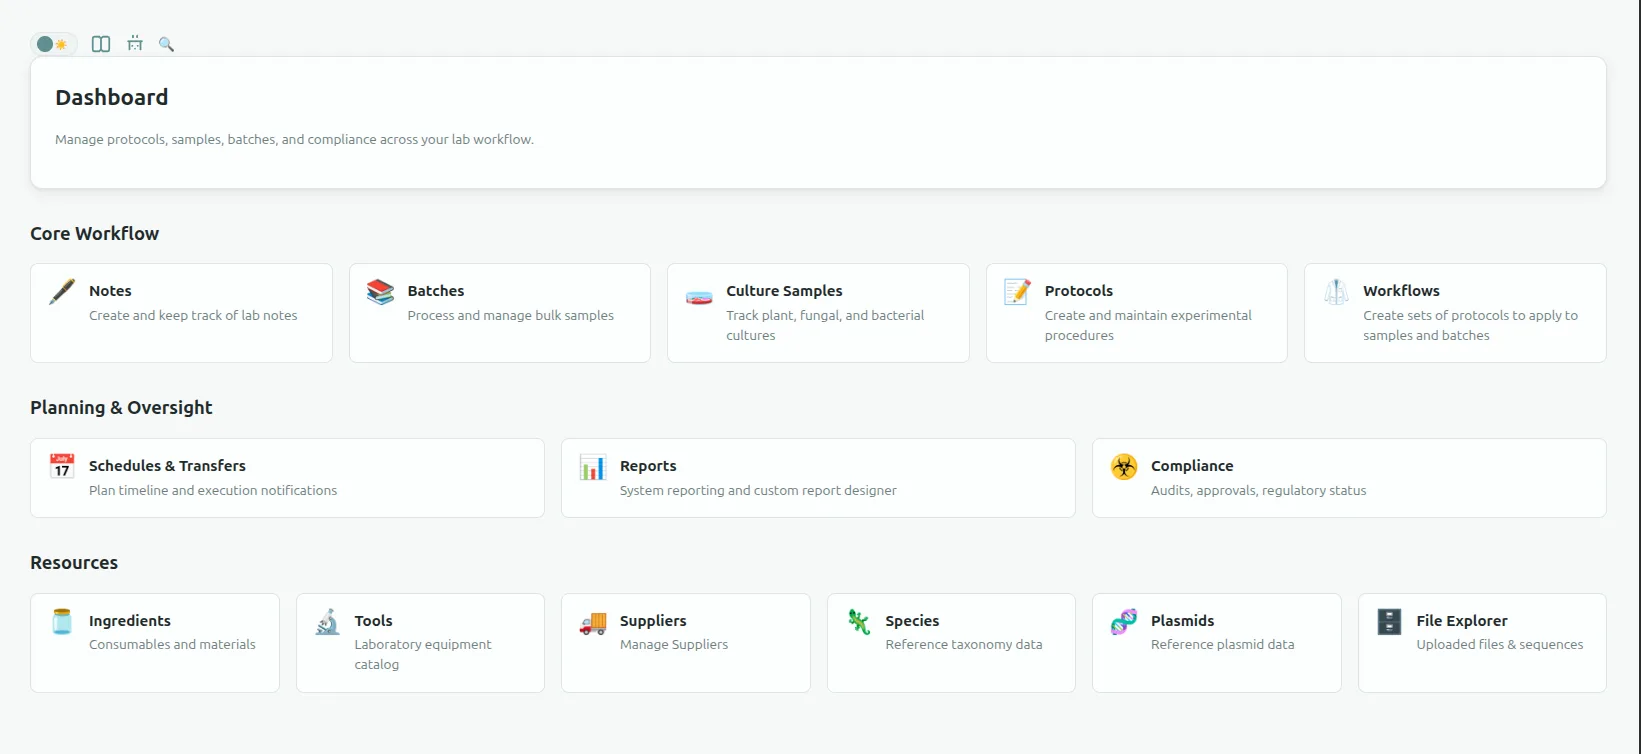
Task: Click "Reference taxonomy data" description
Action: pyautogui.click(x=964, y=644)
